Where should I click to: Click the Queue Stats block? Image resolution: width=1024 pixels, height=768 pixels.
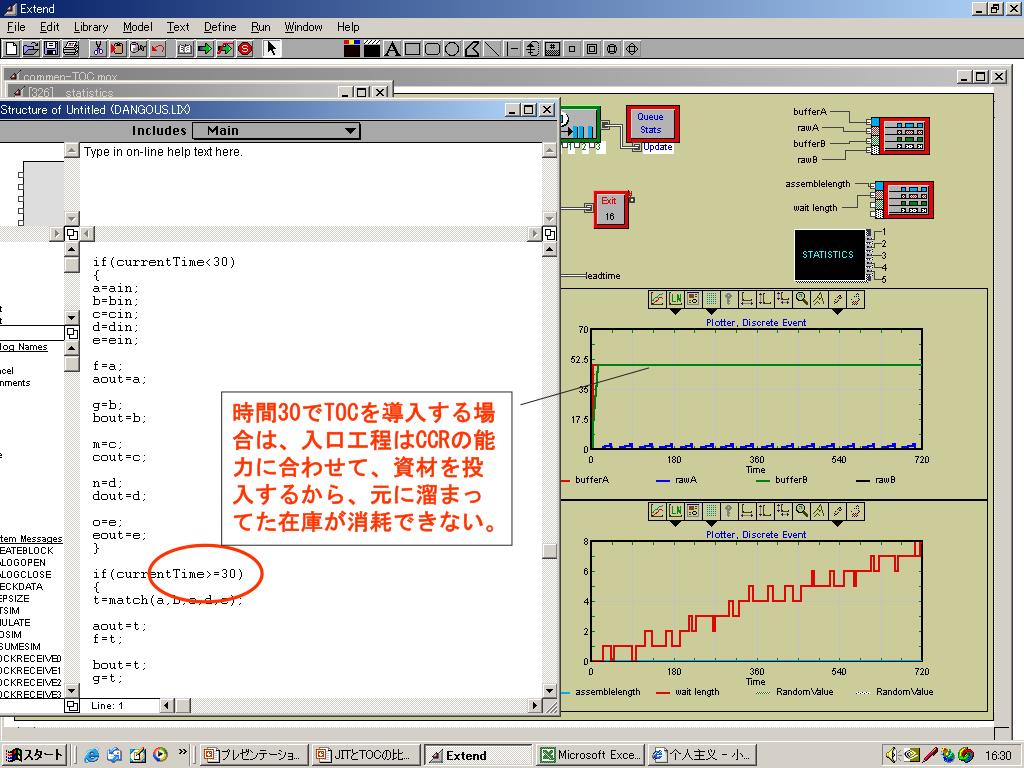pyautogui.click(x=651, y=123)
